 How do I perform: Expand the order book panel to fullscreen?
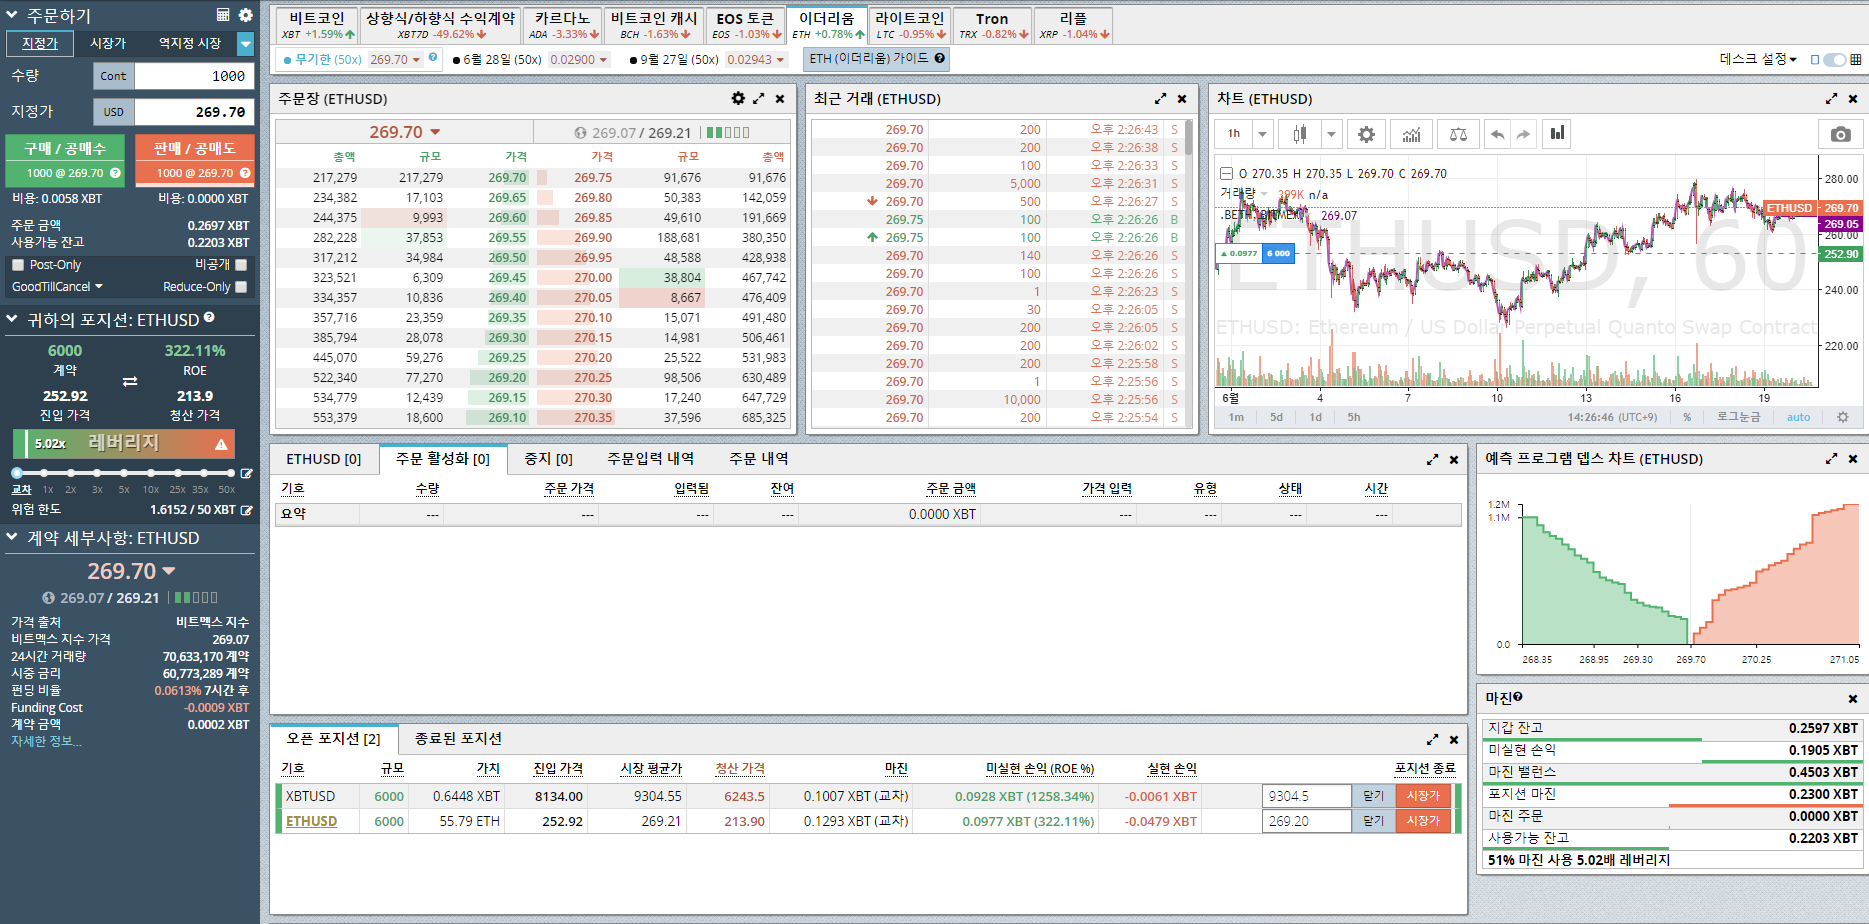click(x=759, y=98)
